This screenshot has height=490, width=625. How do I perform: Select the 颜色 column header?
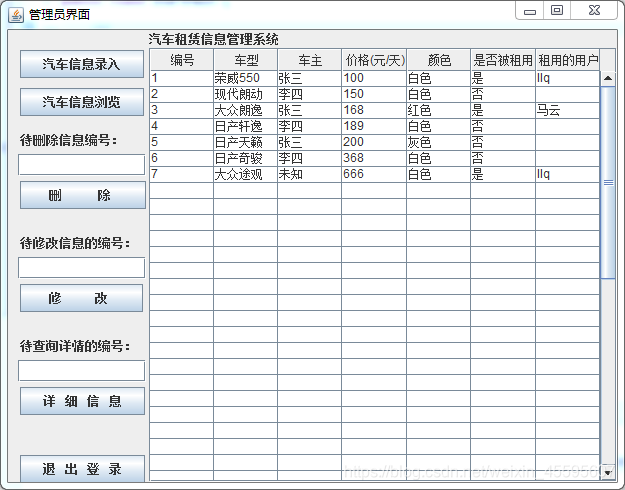pyautogui.click(x=438, y=60)
